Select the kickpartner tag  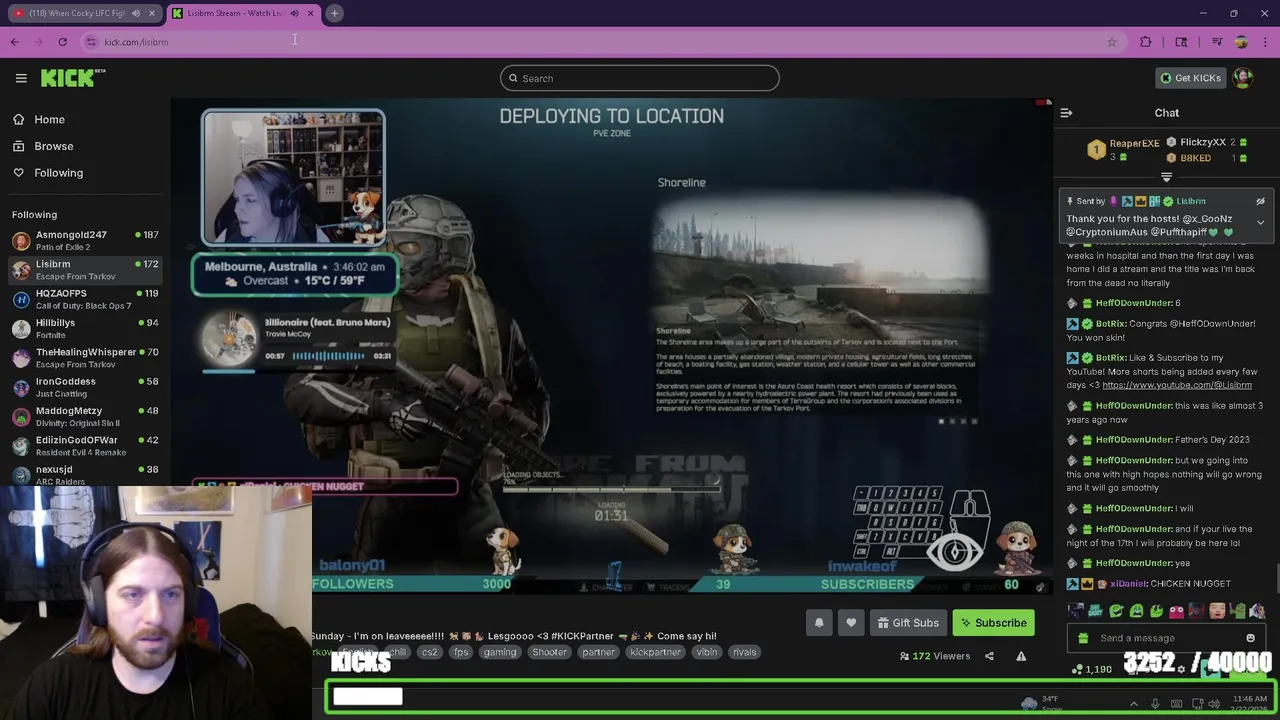point(655,652)
